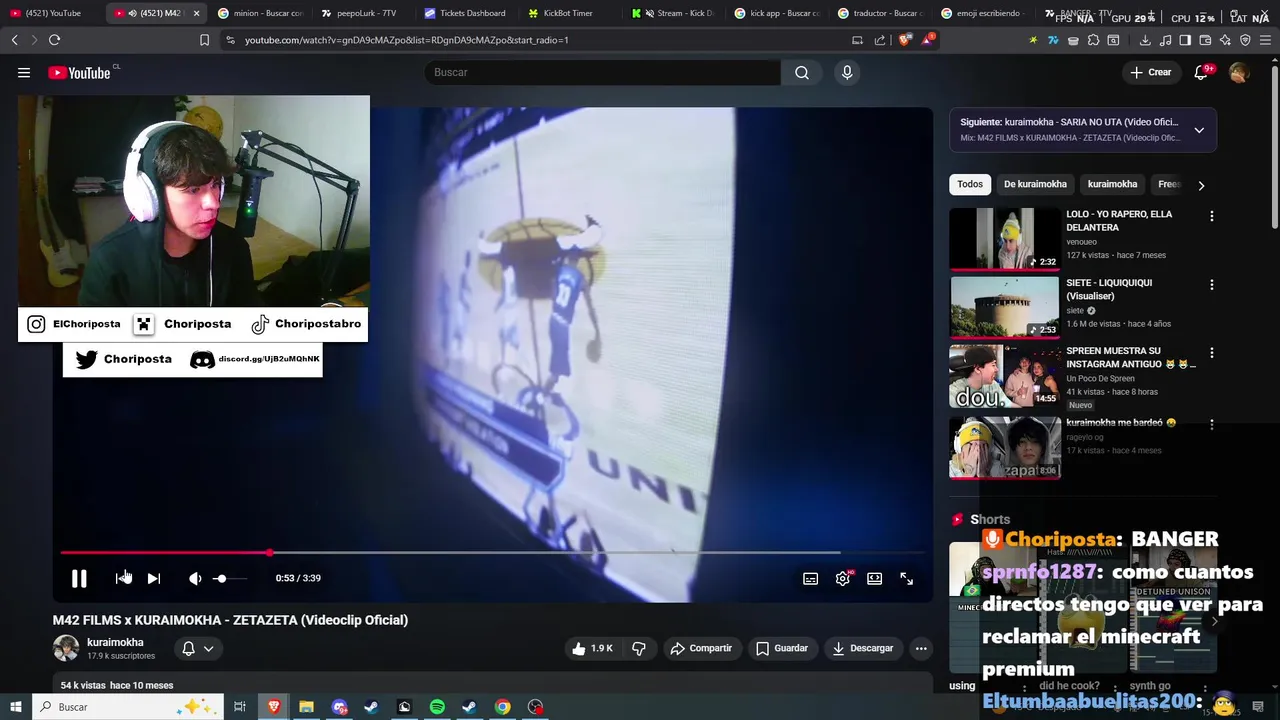Close the active YouTube tab

click(x=196, y=13)
